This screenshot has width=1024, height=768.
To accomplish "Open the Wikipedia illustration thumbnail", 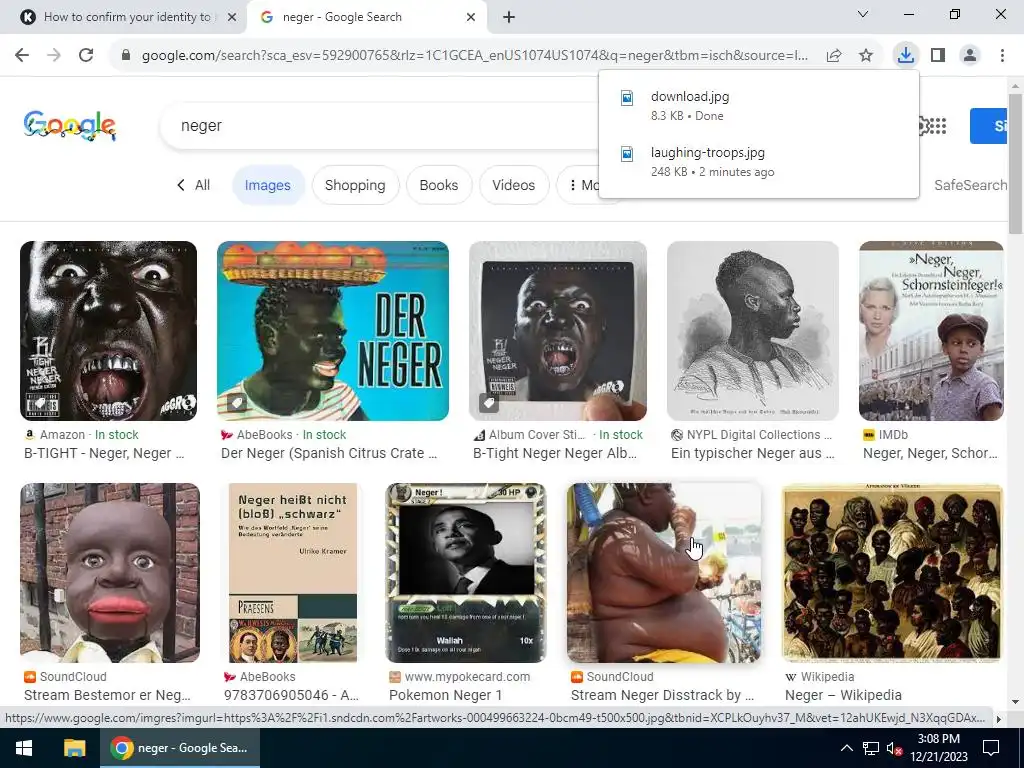I will point(892,573).
